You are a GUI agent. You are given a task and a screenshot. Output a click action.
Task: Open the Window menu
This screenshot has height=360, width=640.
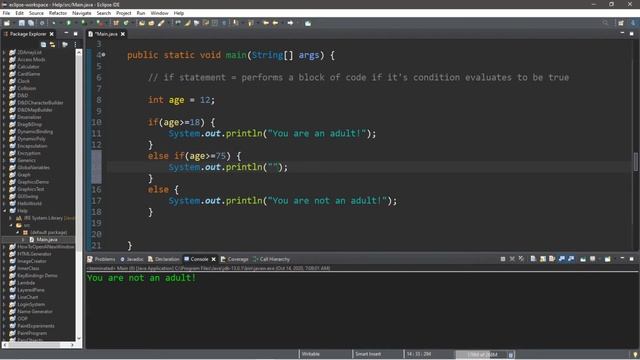click(159, 13)
